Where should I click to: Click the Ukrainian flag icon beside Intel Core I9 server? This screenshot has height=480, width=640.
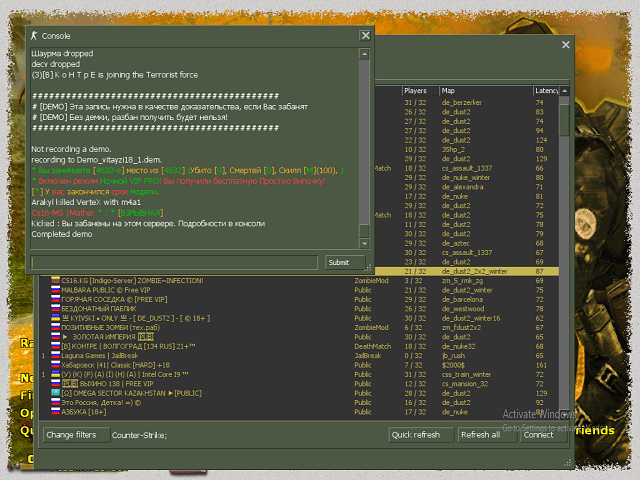(x=56, y=374)
